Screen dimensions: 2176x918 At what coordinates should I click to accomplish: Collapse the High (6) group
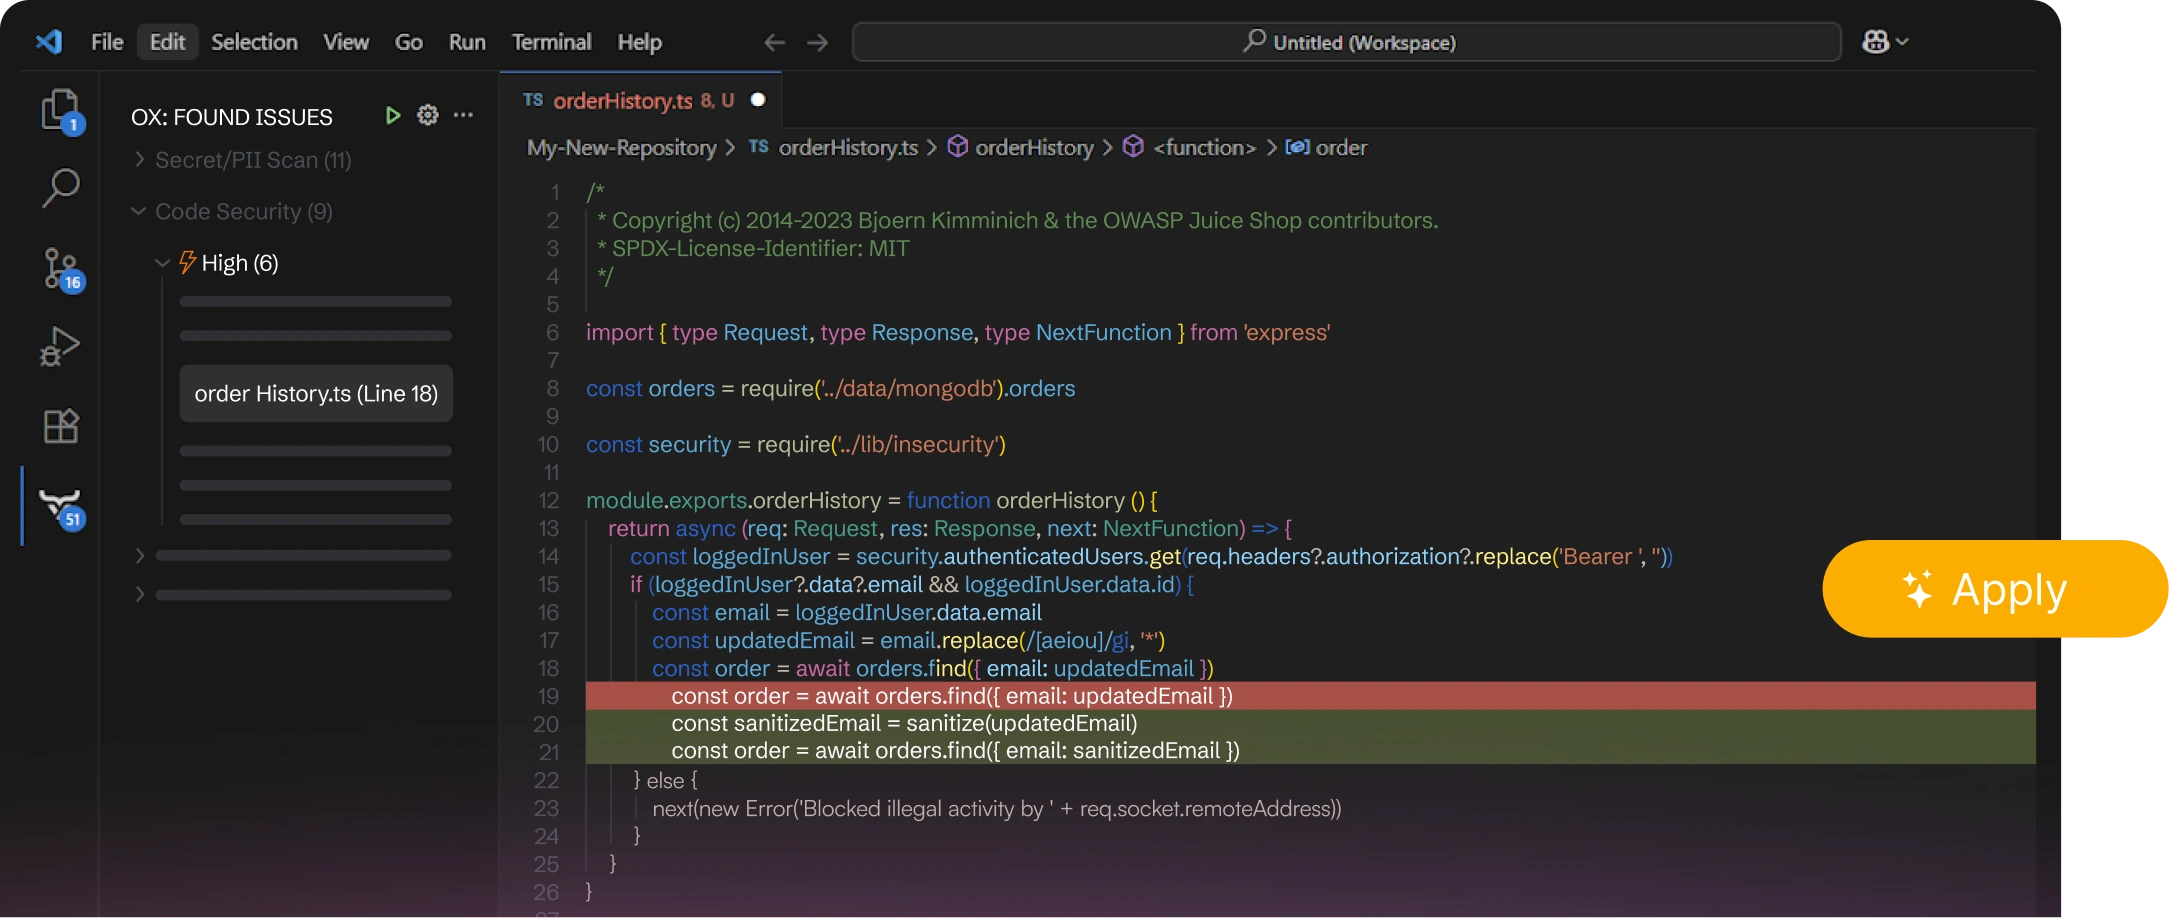pos(218,263)
